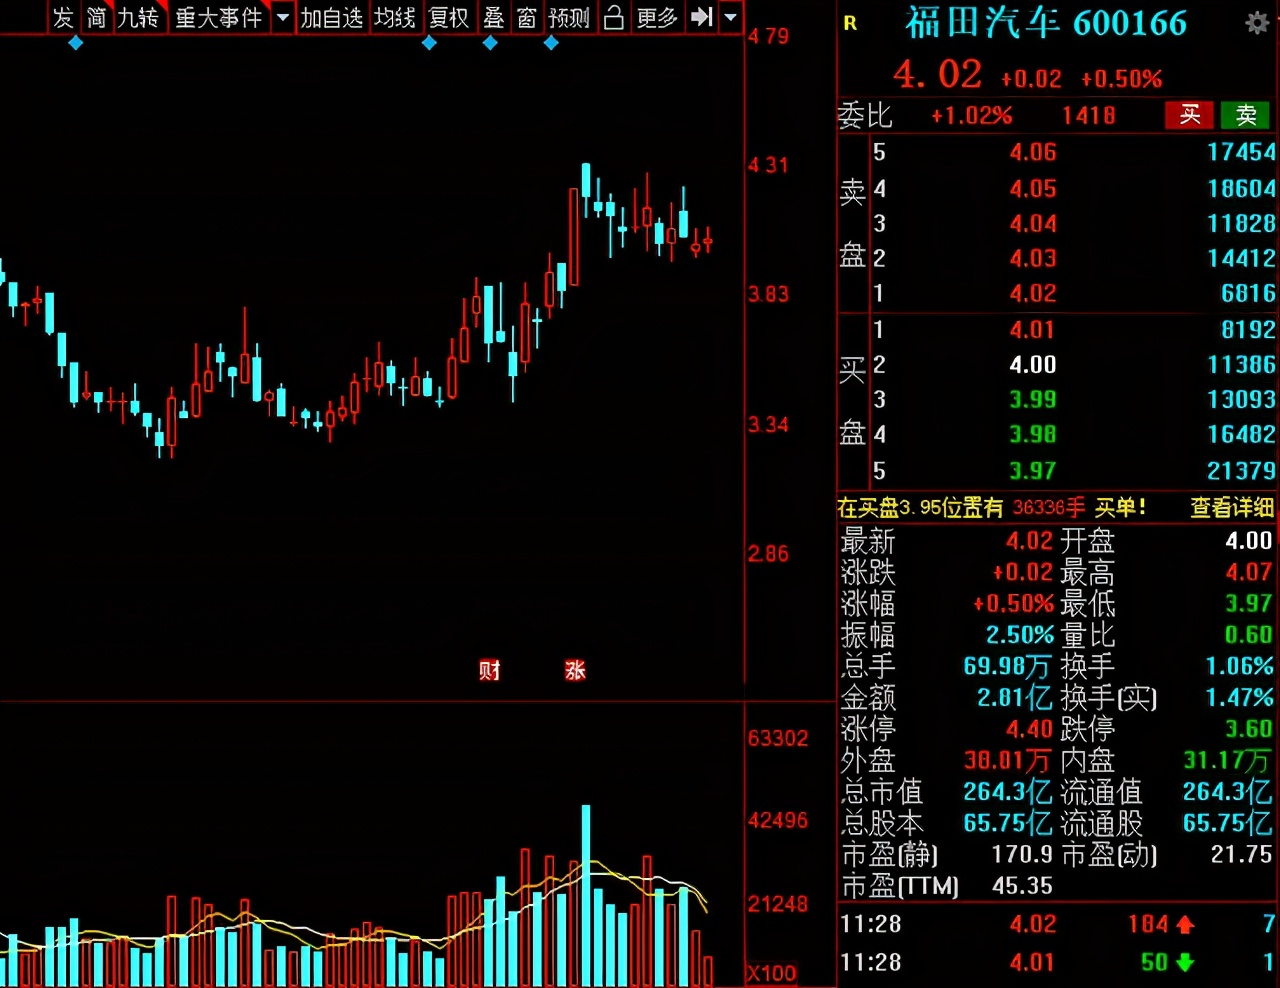The image size is (1280, 988).
Task: Click buy level 1 price 4.01
Action: [x=1033, y=329]
